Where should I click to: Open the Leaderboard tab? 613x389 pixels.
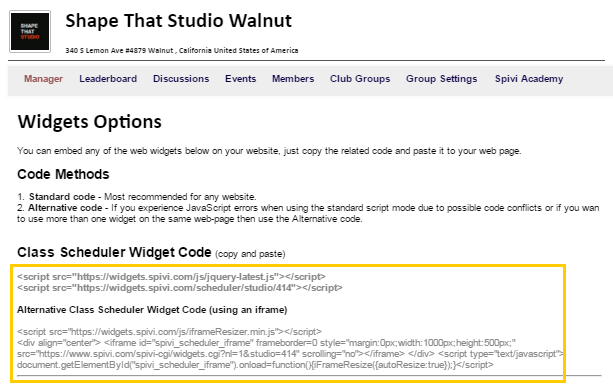(x=108, y=79)
